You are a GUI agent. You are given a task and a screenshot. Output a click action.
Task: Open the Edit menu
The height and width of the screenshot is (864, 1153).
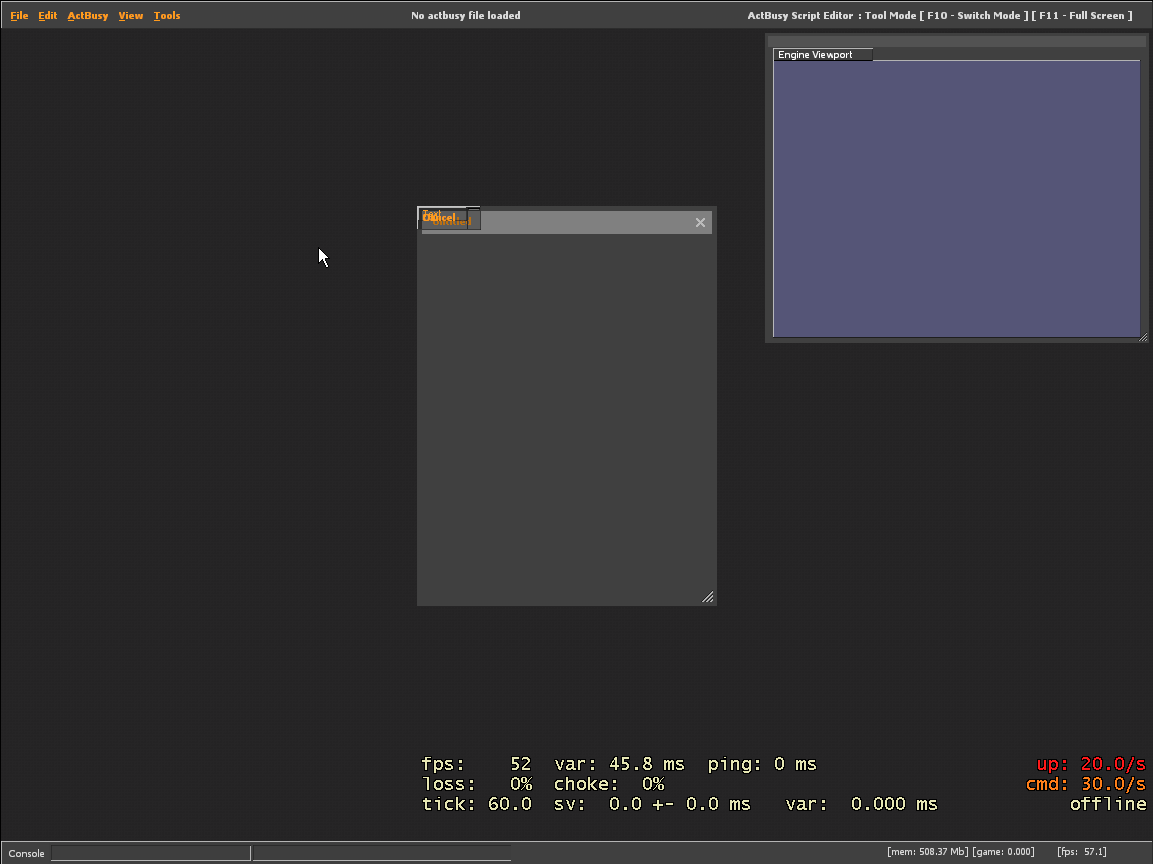coord(47,15)
